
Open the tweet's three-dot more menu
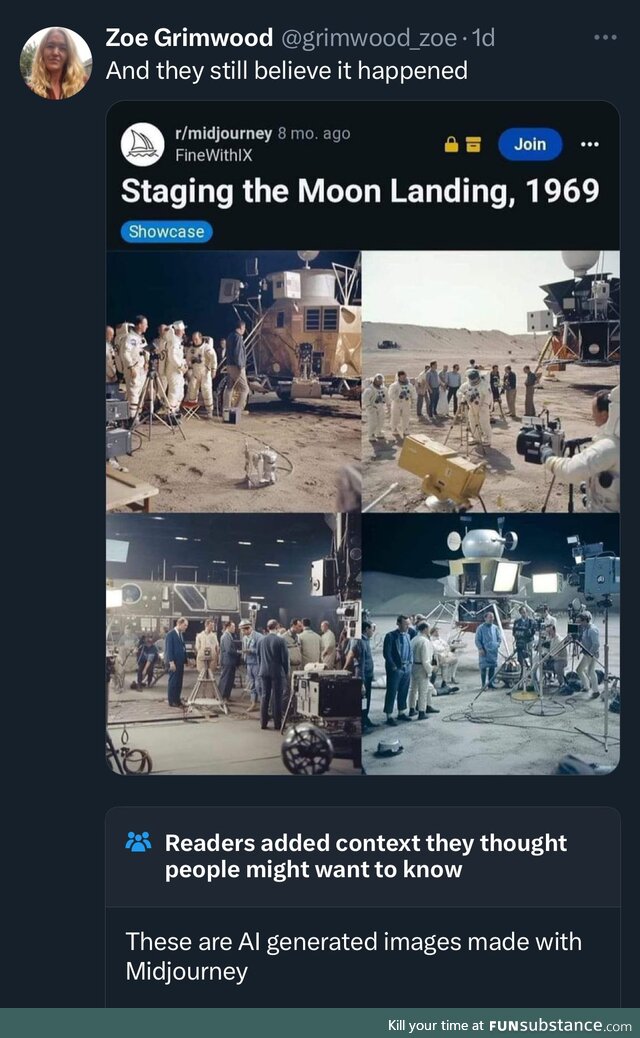[x=605, y=38]
